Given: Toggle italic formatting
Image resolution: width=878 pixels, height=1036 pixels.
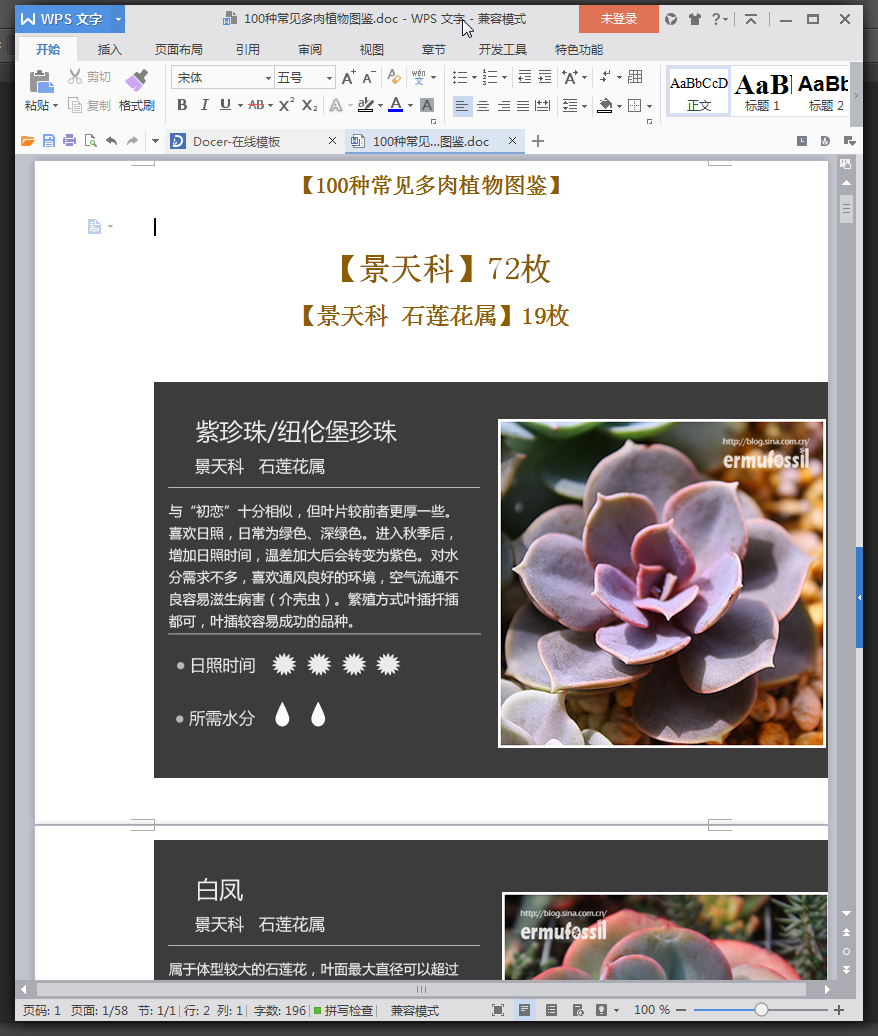Looking at the screenshot, I should coord(203,105).
